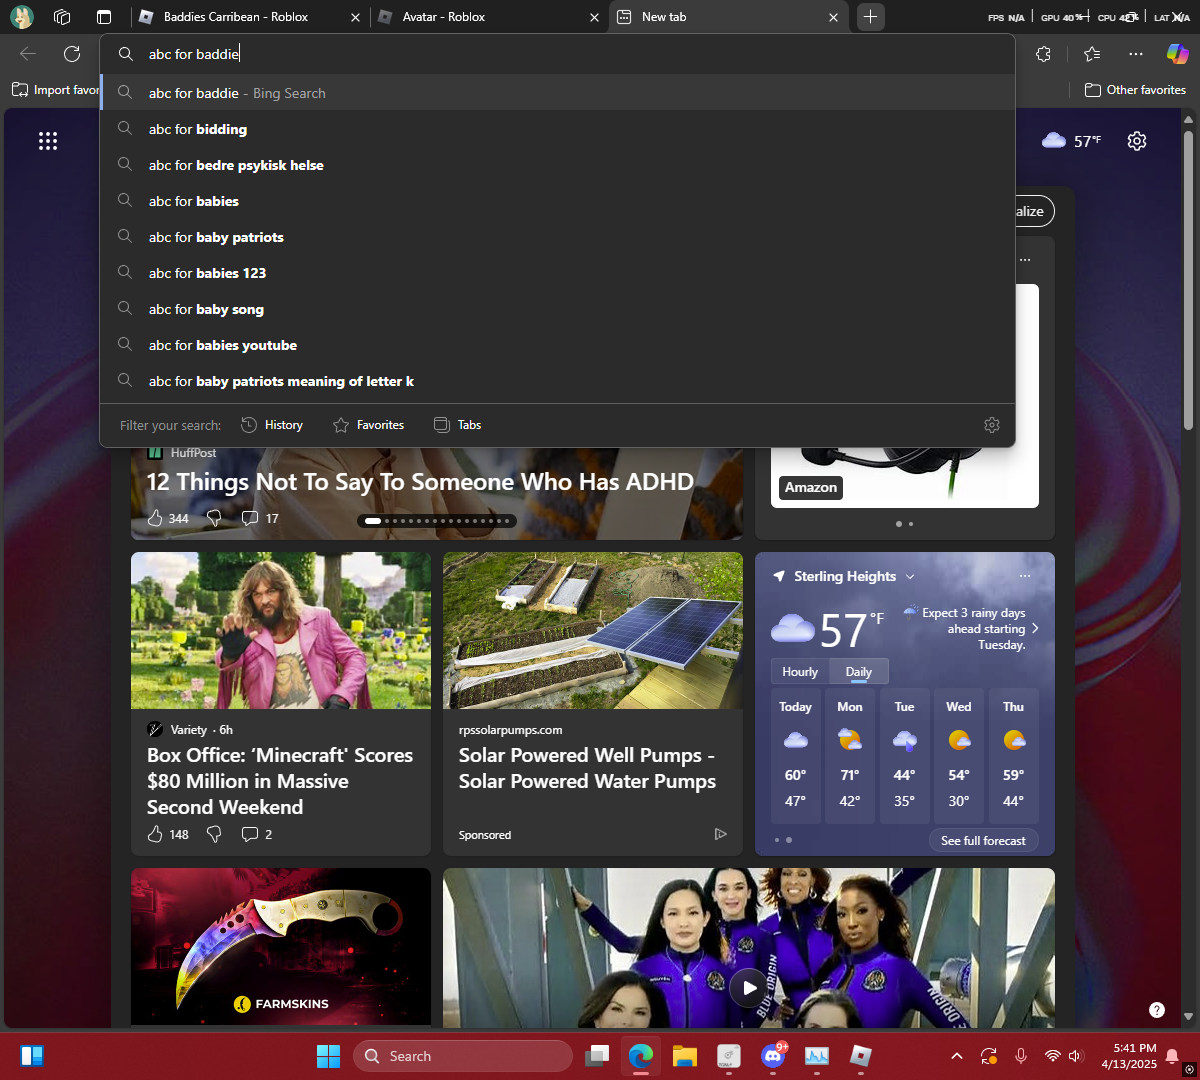Filter search by History
This screenshot has width=1200, height=1080.
coord(272,425)
